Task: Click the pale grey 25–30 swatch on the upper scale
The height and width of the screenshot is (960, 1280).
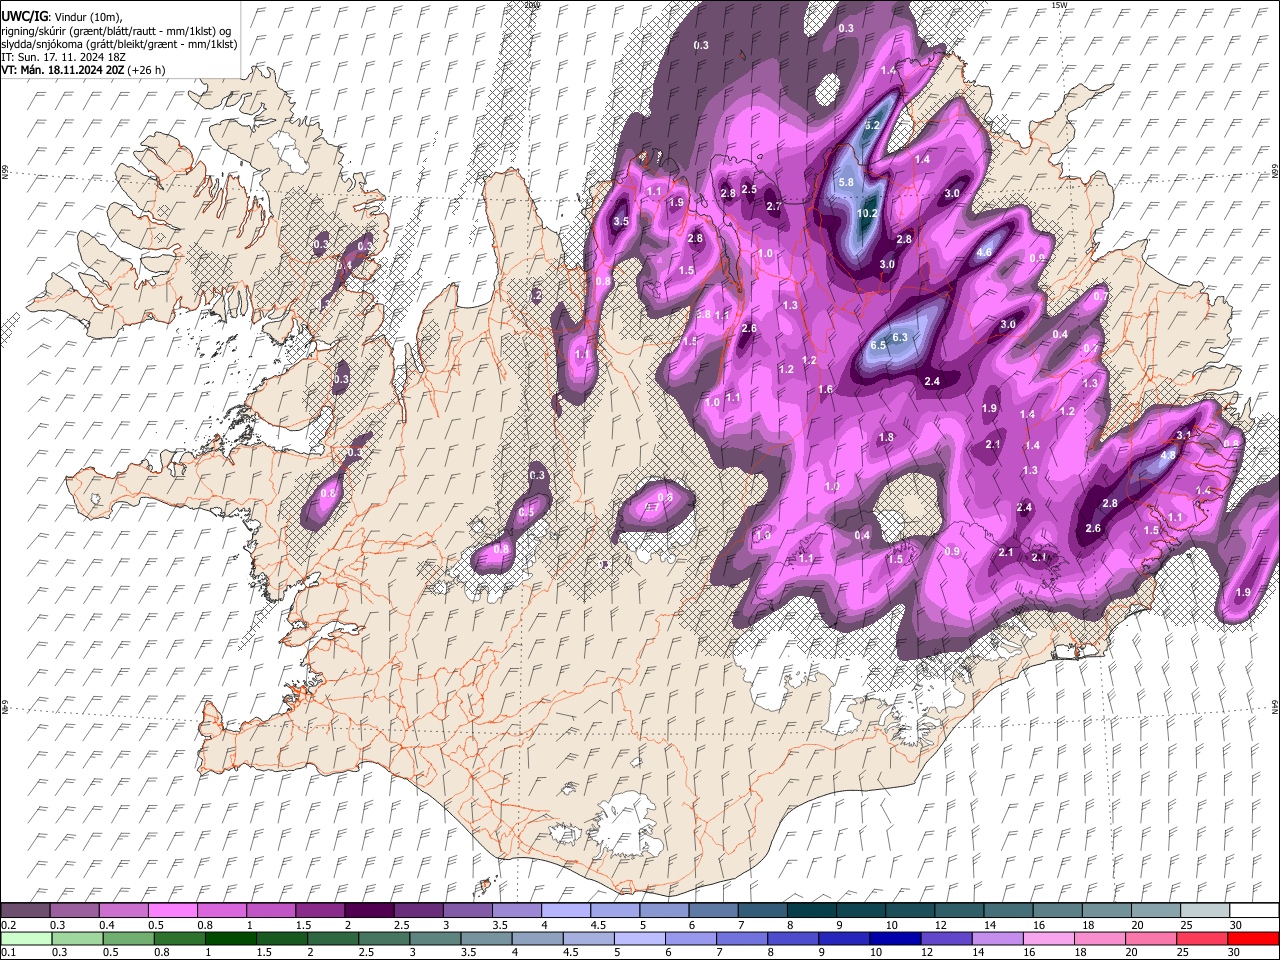Action: click(x=1203, y=911)
